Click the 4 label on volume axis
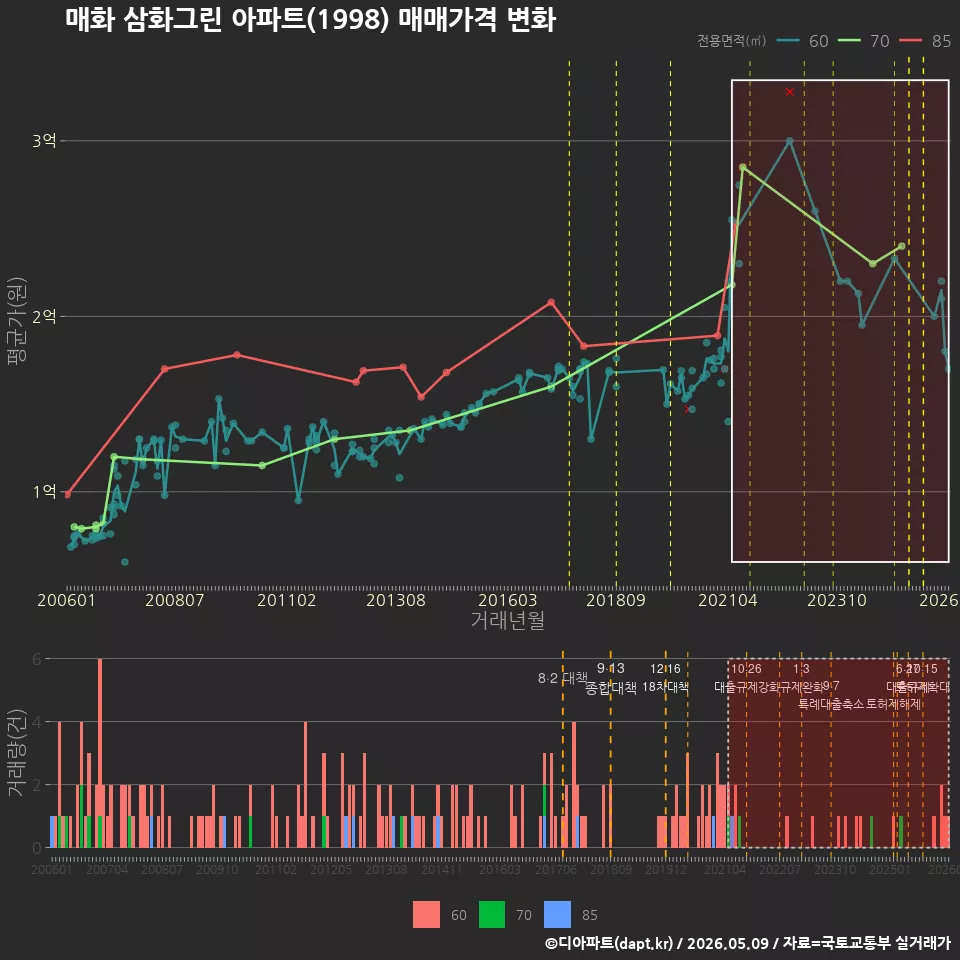The width and height of the screenshot is (960, 960). 37,722
